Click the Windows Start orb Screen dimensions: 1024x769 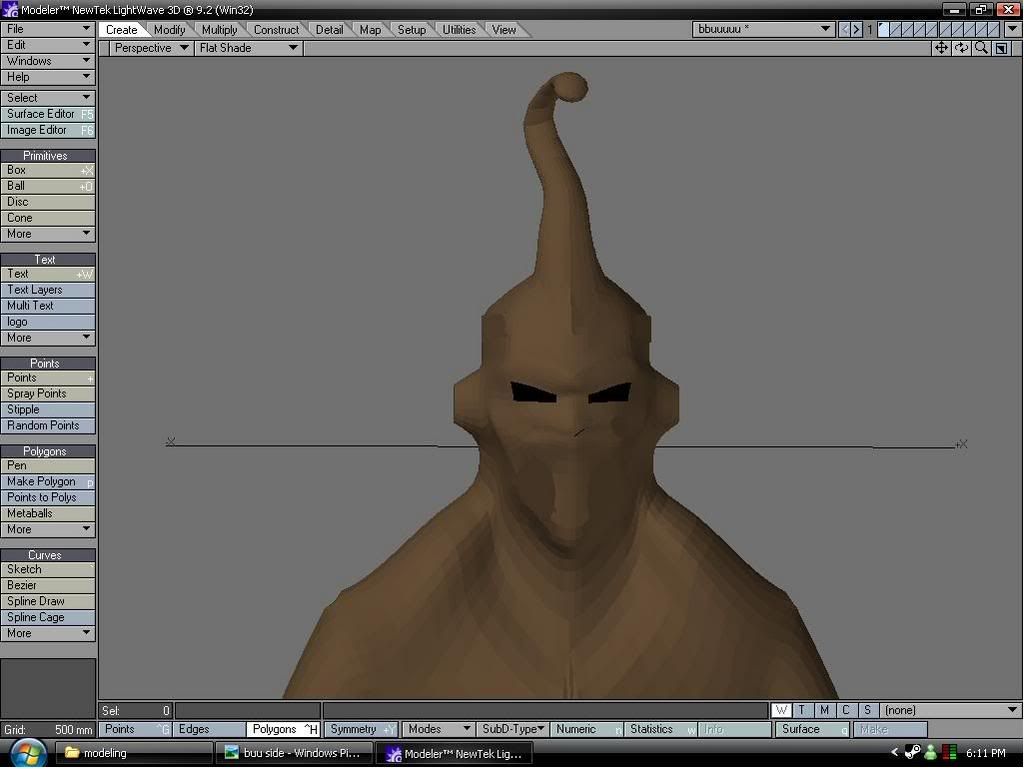pos(29,753)
